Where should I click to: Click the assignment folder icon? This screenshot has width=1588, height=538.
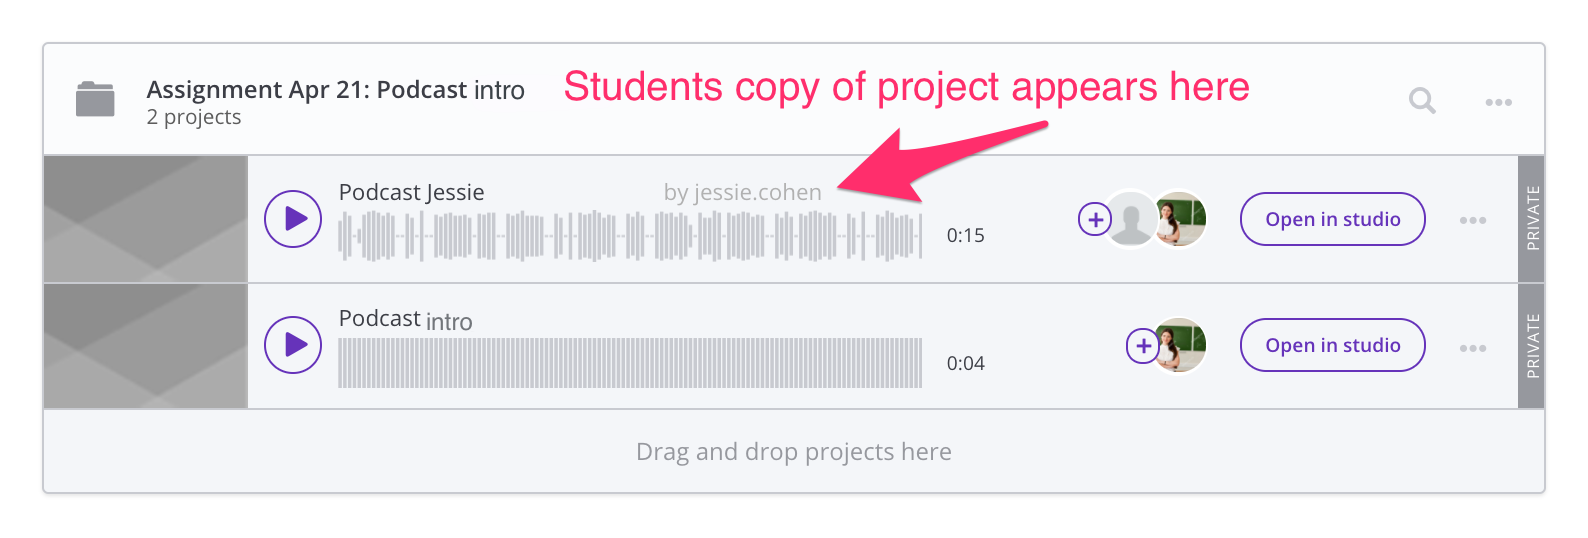(x=95, y=100)
